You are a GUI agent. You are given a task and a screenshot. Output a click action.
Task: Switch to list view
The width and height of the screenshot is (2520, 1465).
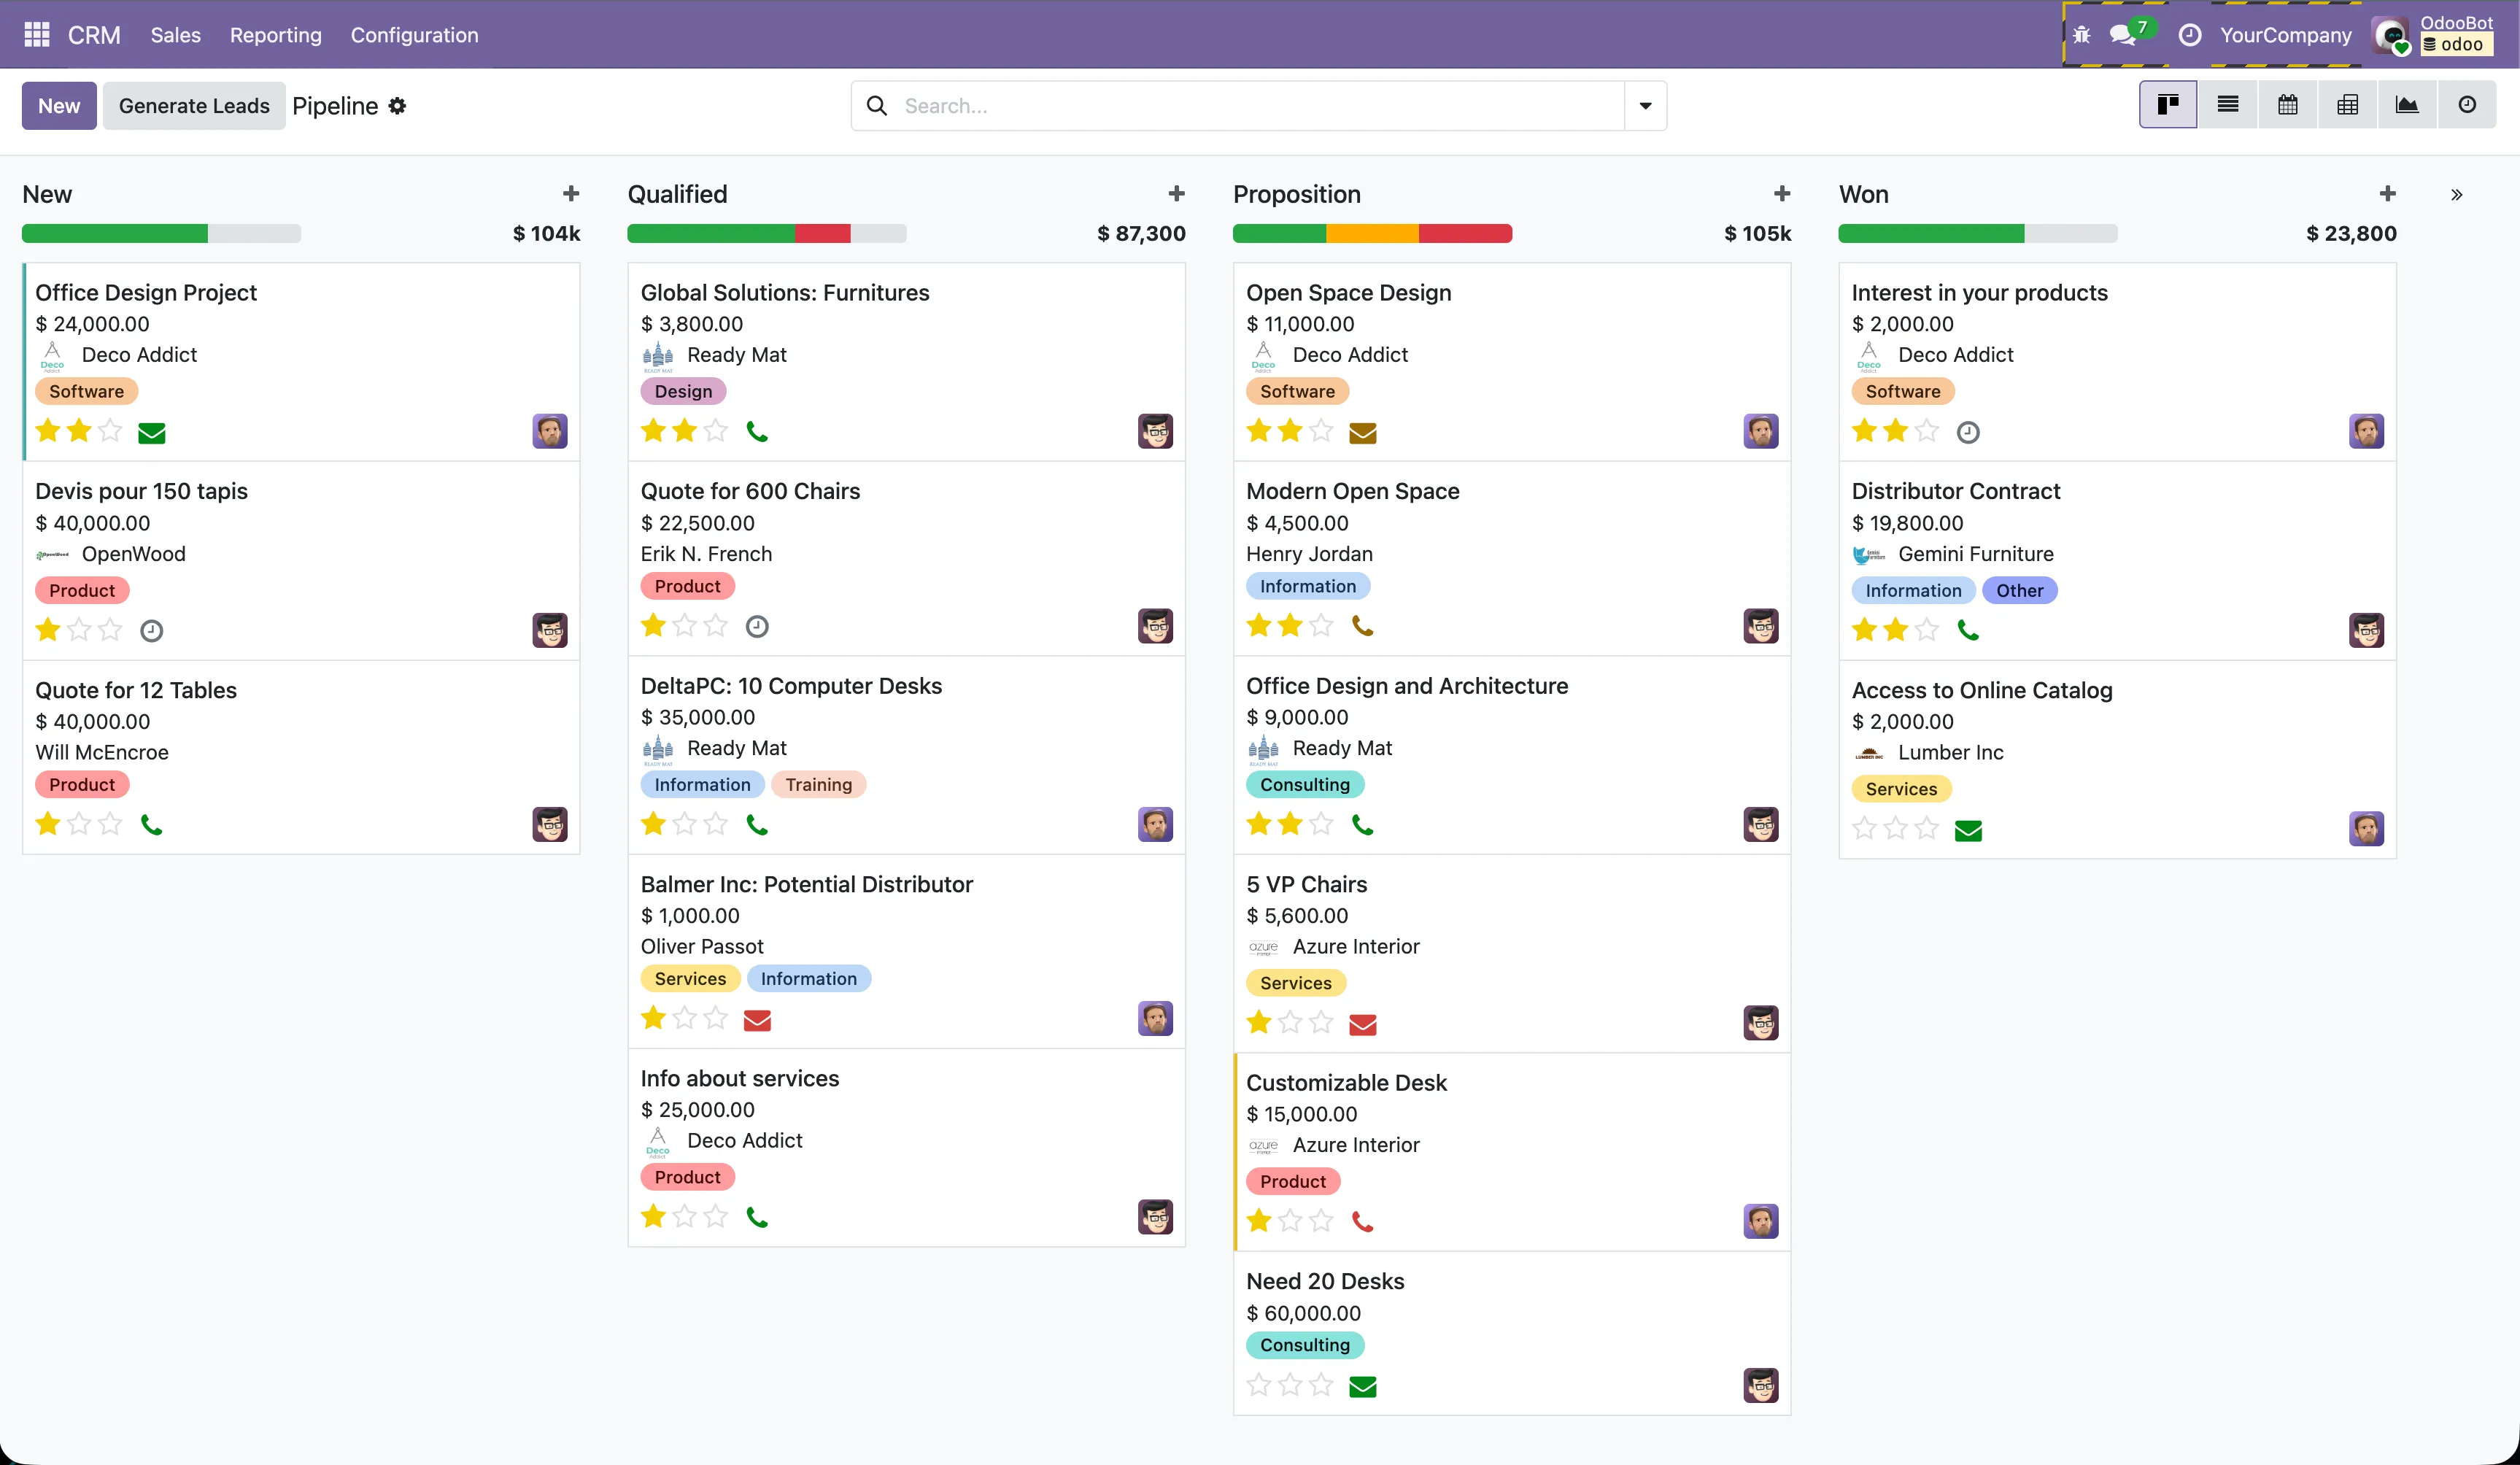pyautogui.click(x=2228, y=104)
